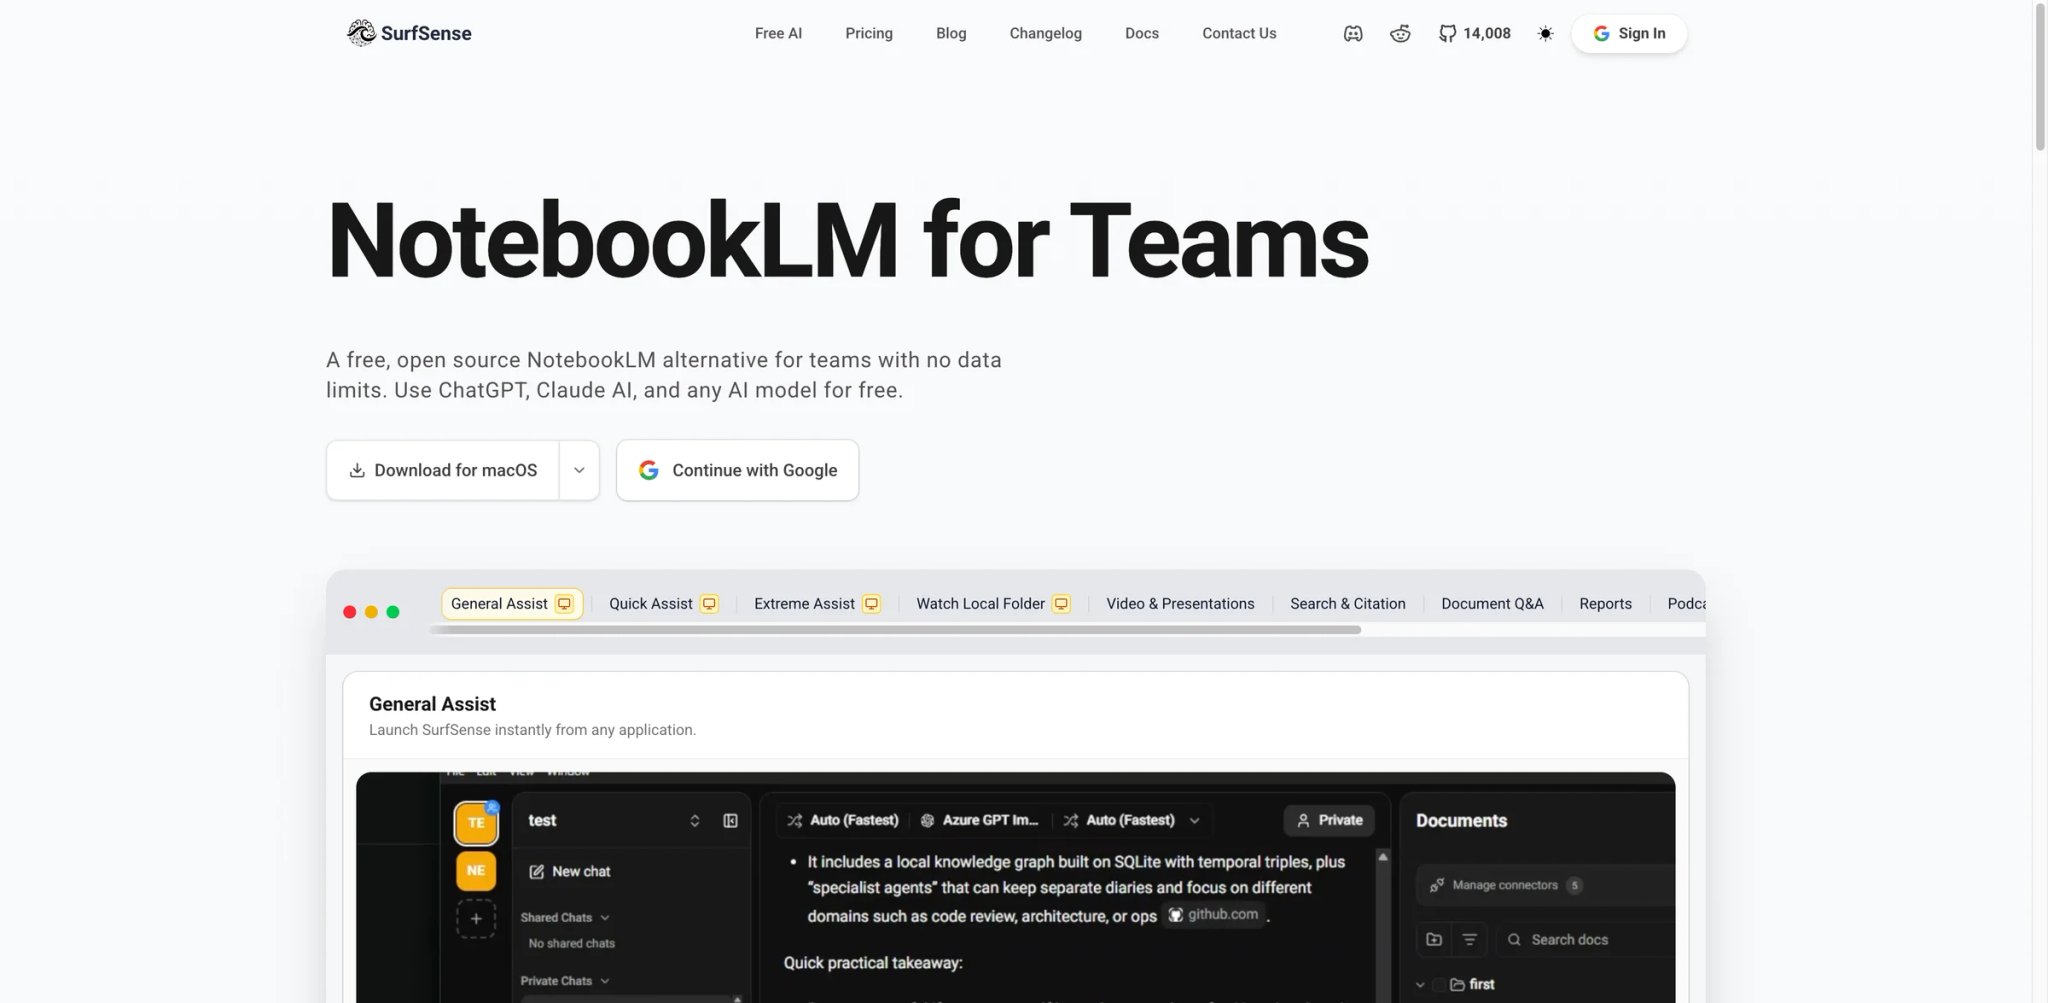Viewport: 2048px width, 1003px height.
Task: Open the Blog link
Action: click(951, 33)
